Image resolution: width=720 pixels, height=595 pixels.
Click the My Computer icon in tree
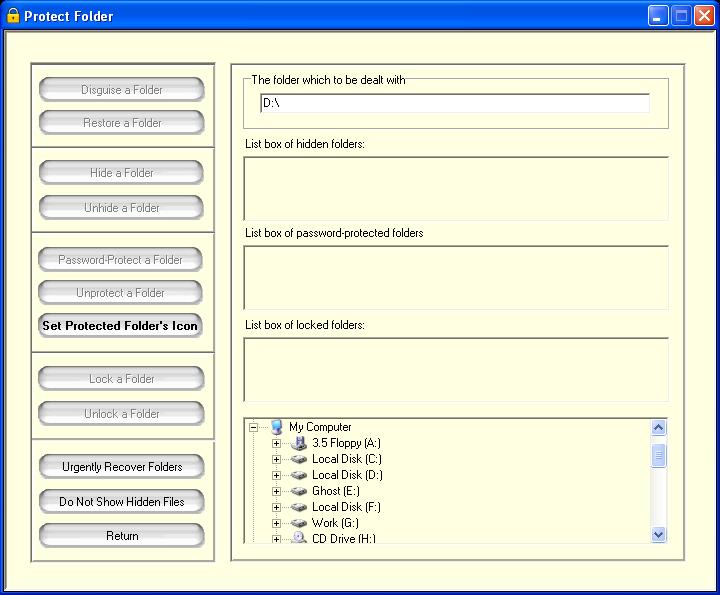tap(276, 427)
